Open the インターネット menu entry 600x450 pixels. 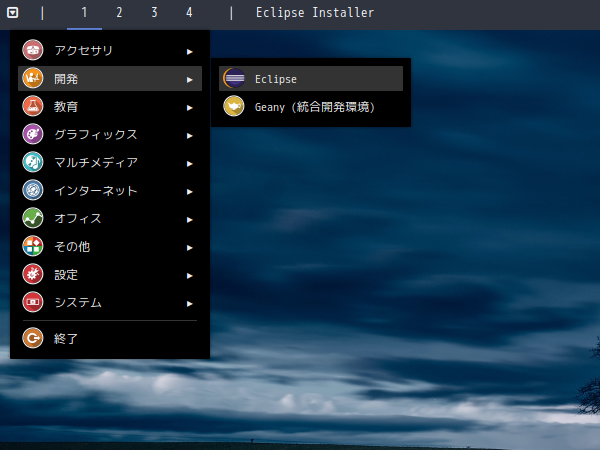coord(110,190)
